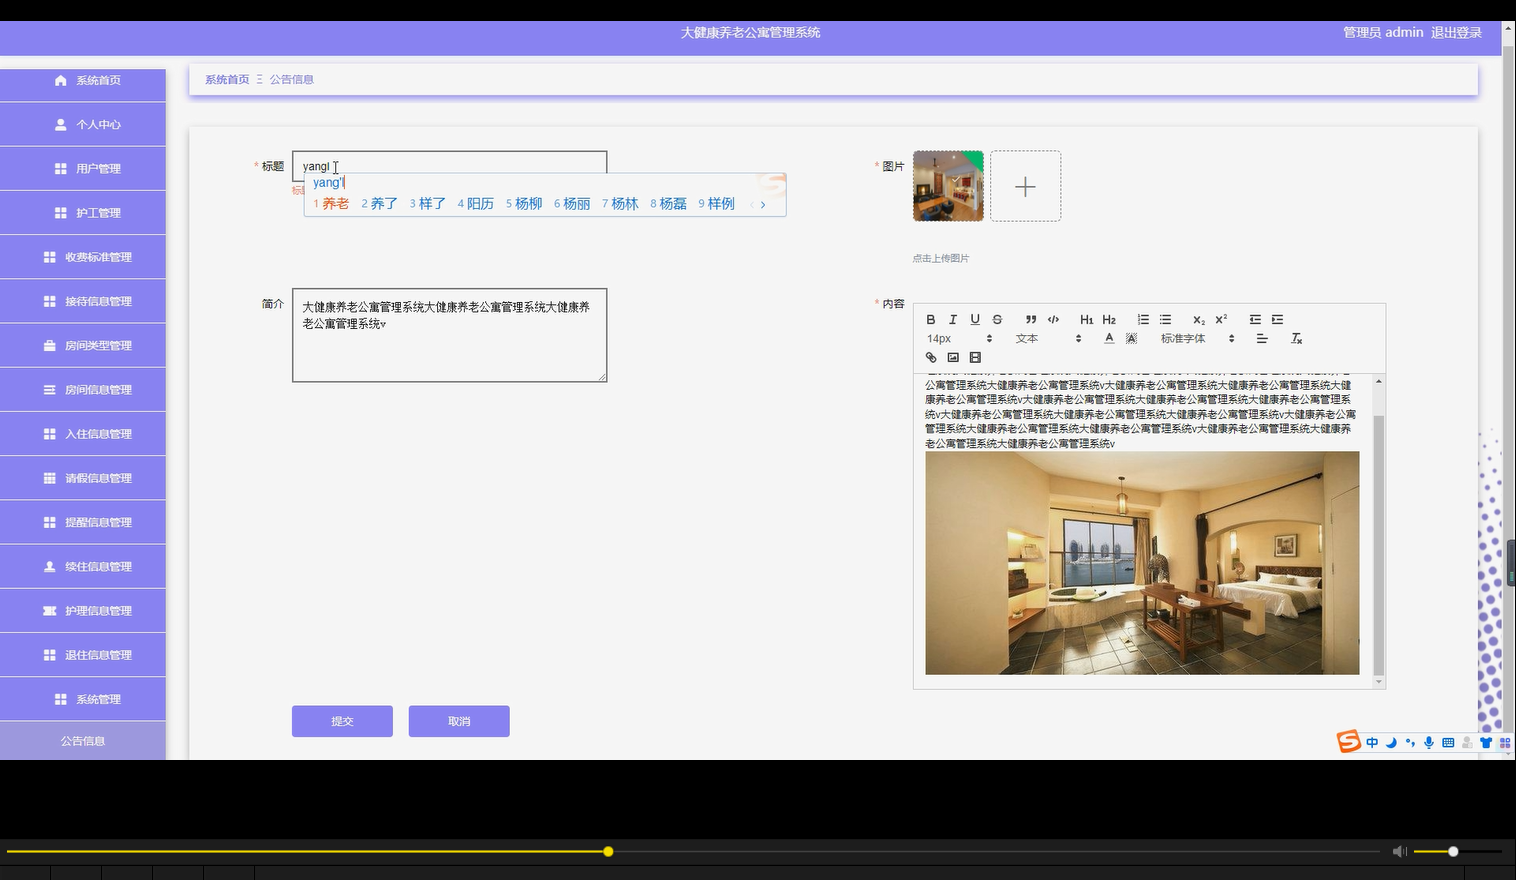Viewport: 1516px width, 880px height.
Task: Open the text alignment dropdown
Action: (1262, 339)
